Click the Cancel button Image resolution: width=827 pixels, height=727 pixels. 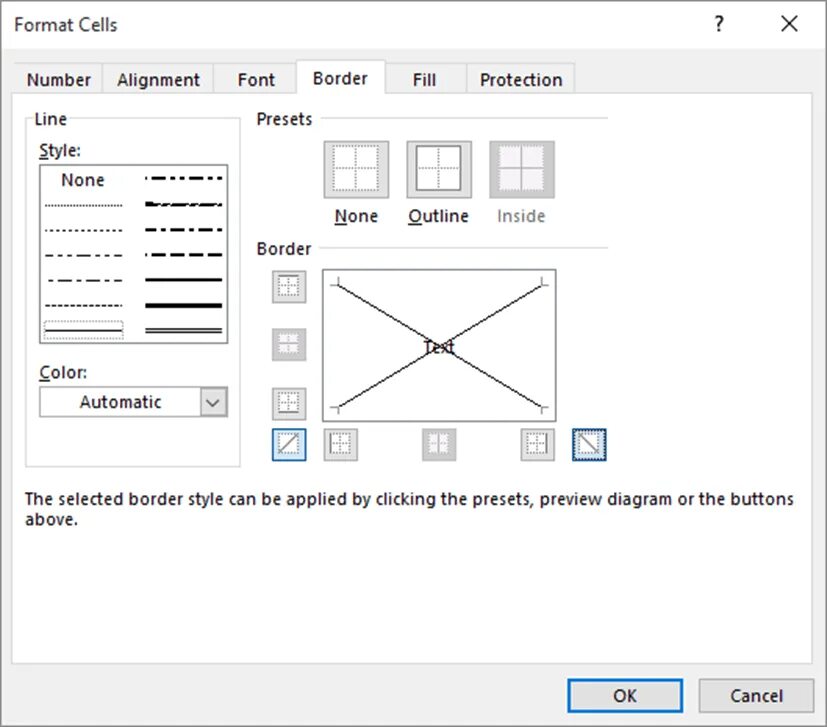pos(756,696)
